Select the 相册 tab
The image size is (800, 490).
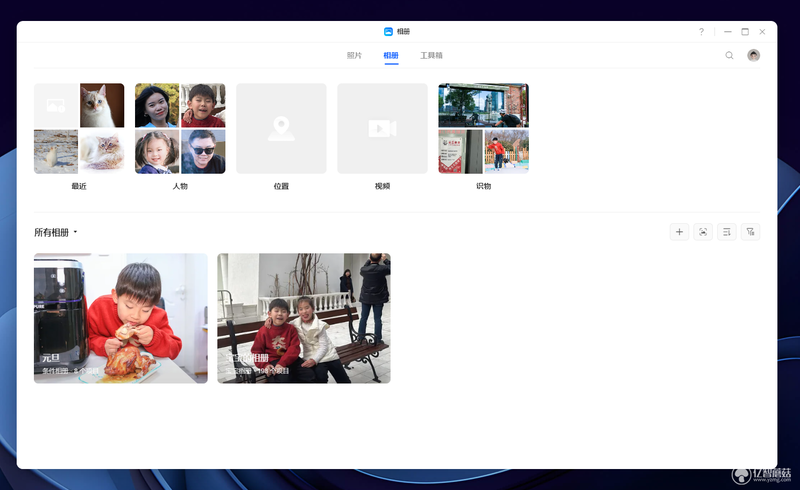(391, 55)
